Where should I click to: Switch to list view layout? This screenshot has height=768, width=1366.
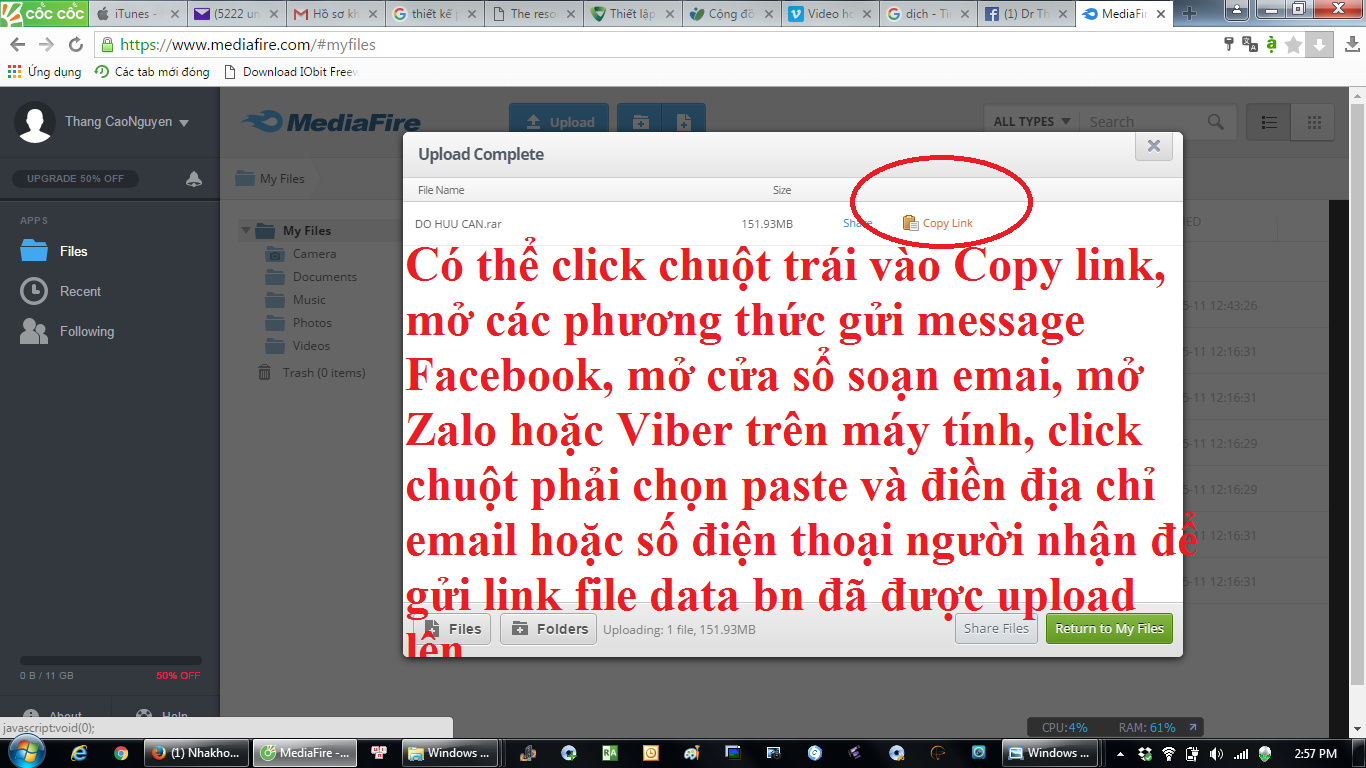tap(1269, 122)
